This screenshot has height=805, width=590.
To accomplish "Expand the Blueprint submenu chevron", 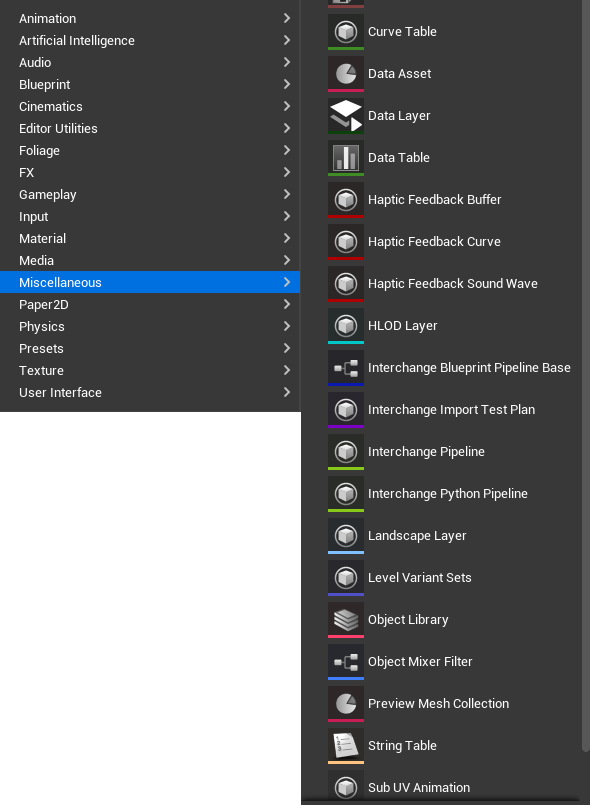I will (x=287, y=84).
